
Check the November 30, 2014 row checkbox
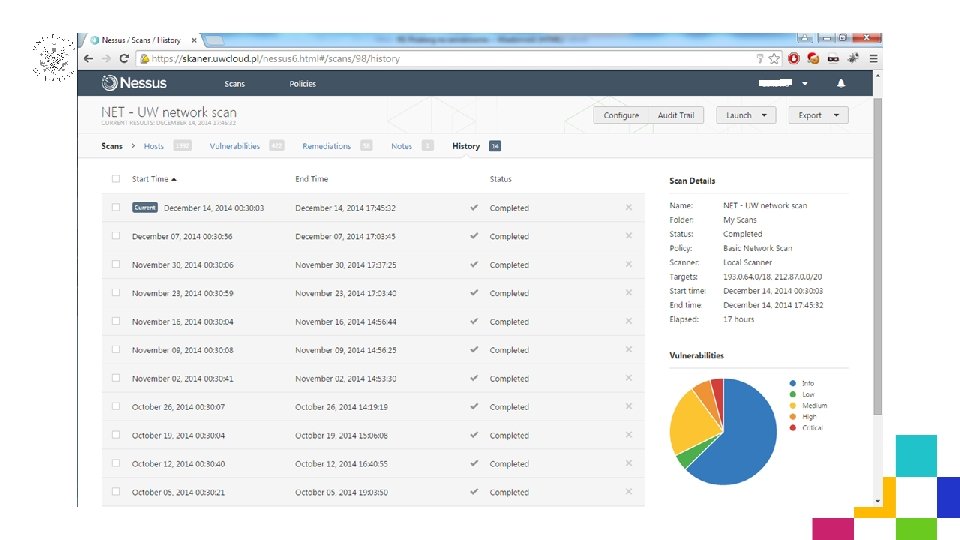(x=116, y=264)
